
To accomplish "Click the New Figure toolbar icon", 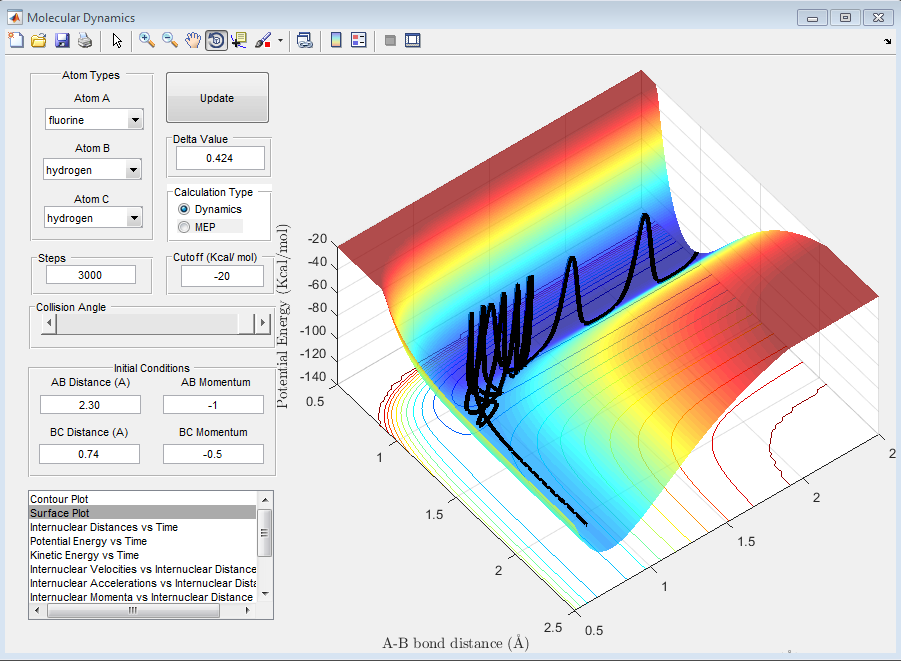I will click(x=15, y=40).
